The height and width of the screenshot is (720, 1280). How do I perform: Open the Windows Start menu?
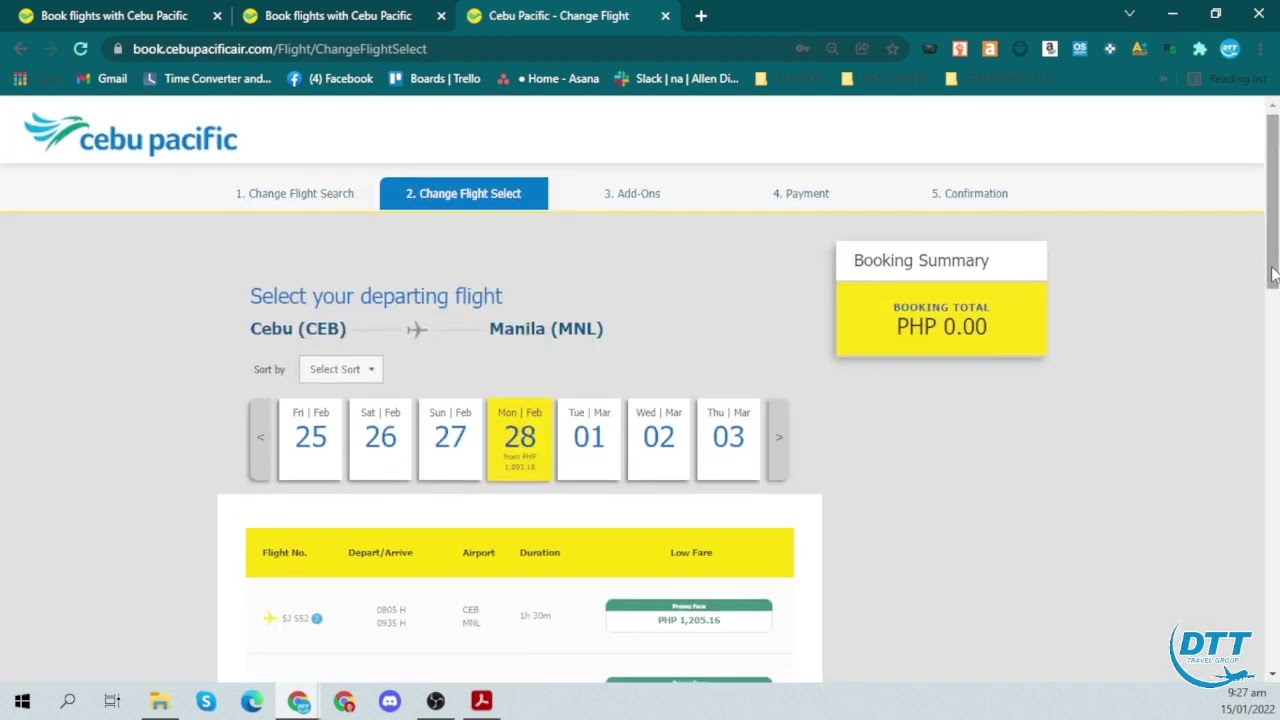point(22,701)
